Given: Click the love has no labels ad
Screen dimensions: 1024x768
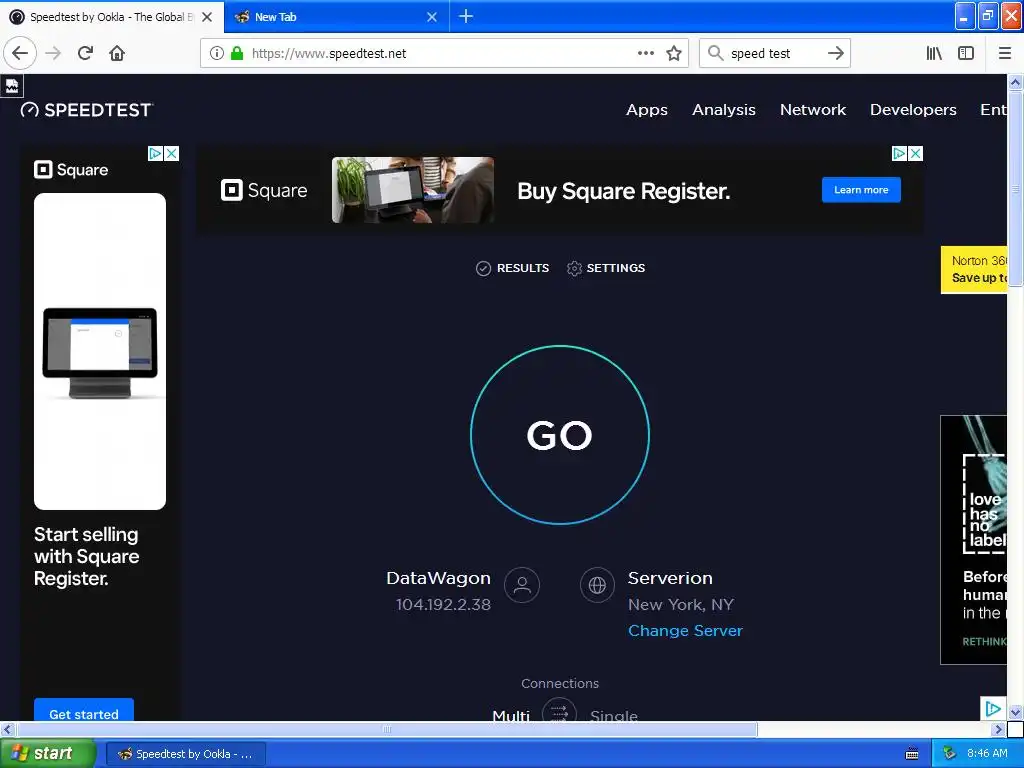Looking at the screenshot, I should (974, 540).
